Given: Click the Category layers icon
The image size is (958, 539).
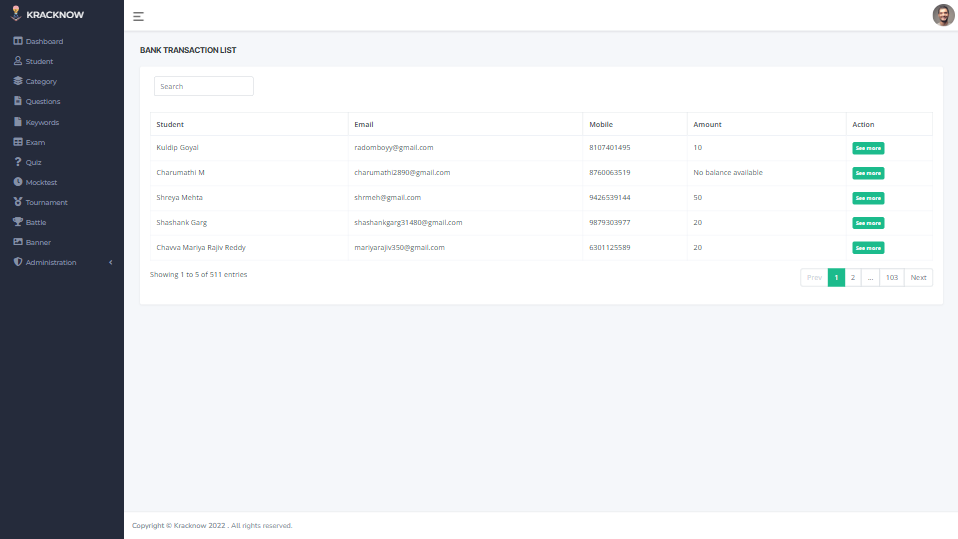Looking at the screenshot, I should 18,81.
